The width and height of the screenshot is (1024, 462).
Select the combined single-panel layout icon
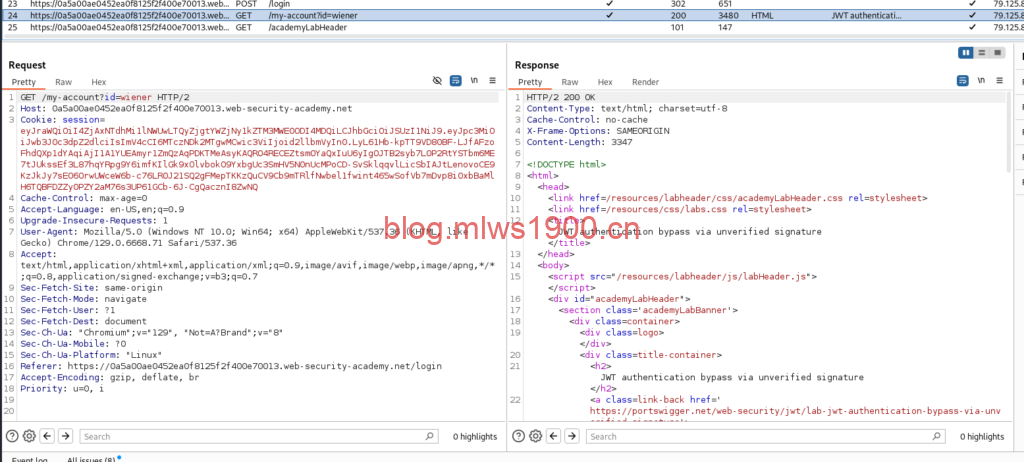point(997,53)
